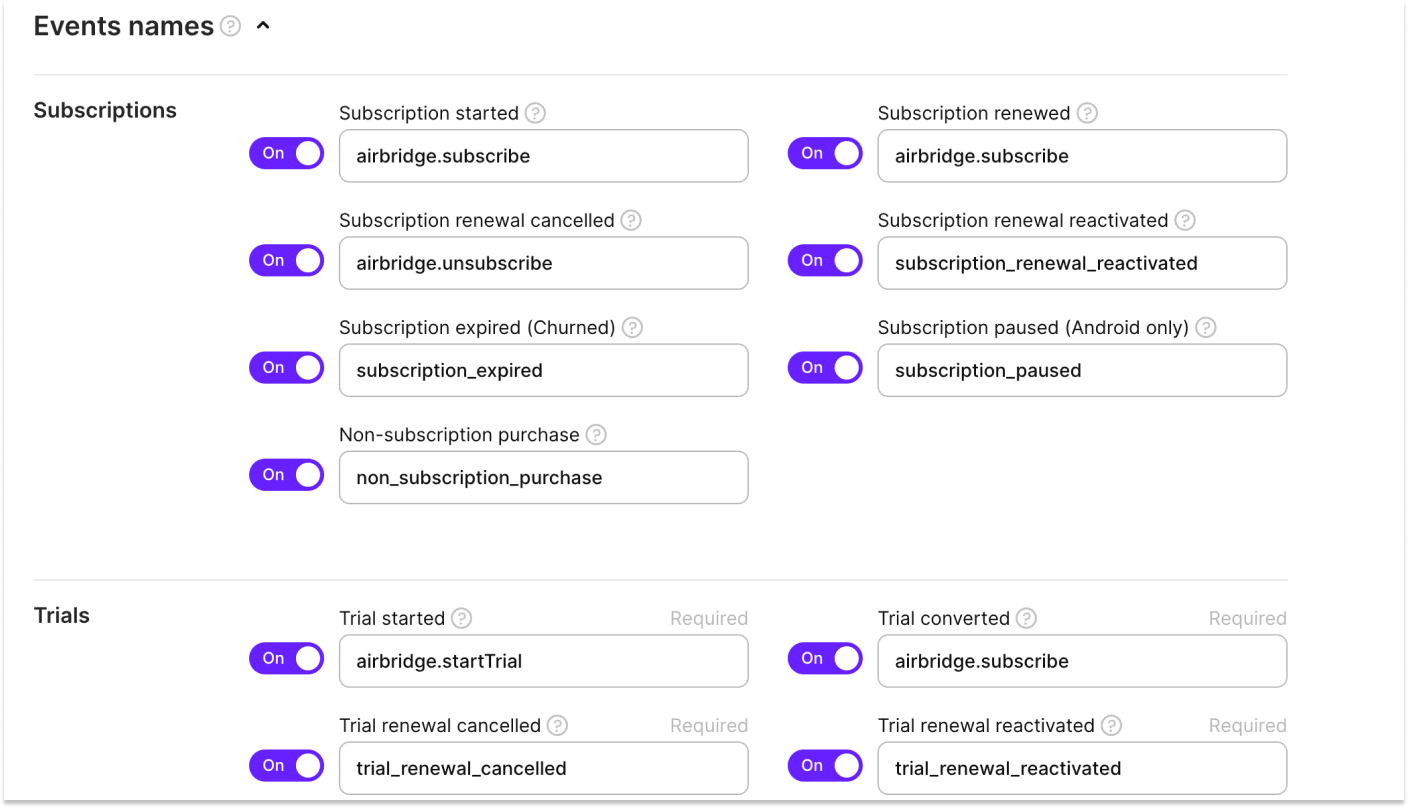Screen dimensions: 1408x808
Task: Toggle off Non-subscription purchase event
Action: [x=287, y=474]
